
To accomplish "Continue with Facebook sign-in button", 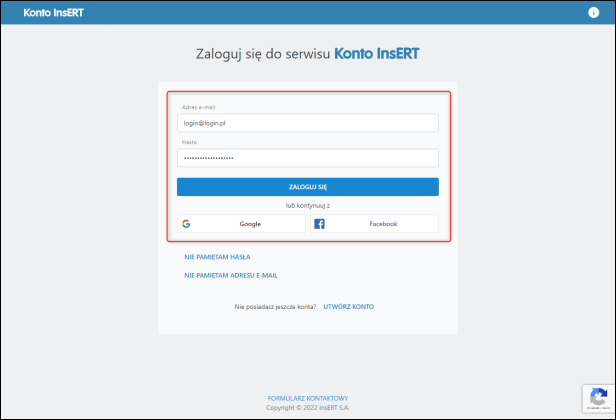I will tap(374, 224).
